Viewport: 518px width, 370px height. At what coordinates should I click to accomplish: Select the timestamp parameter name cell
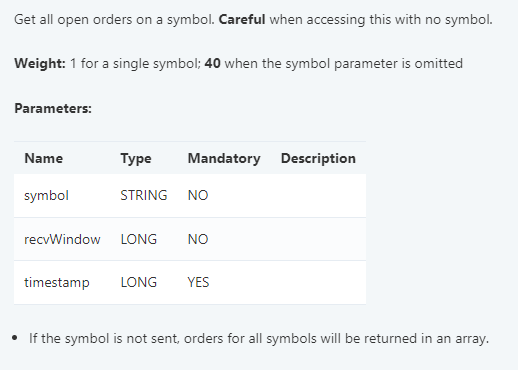(57, 283)
